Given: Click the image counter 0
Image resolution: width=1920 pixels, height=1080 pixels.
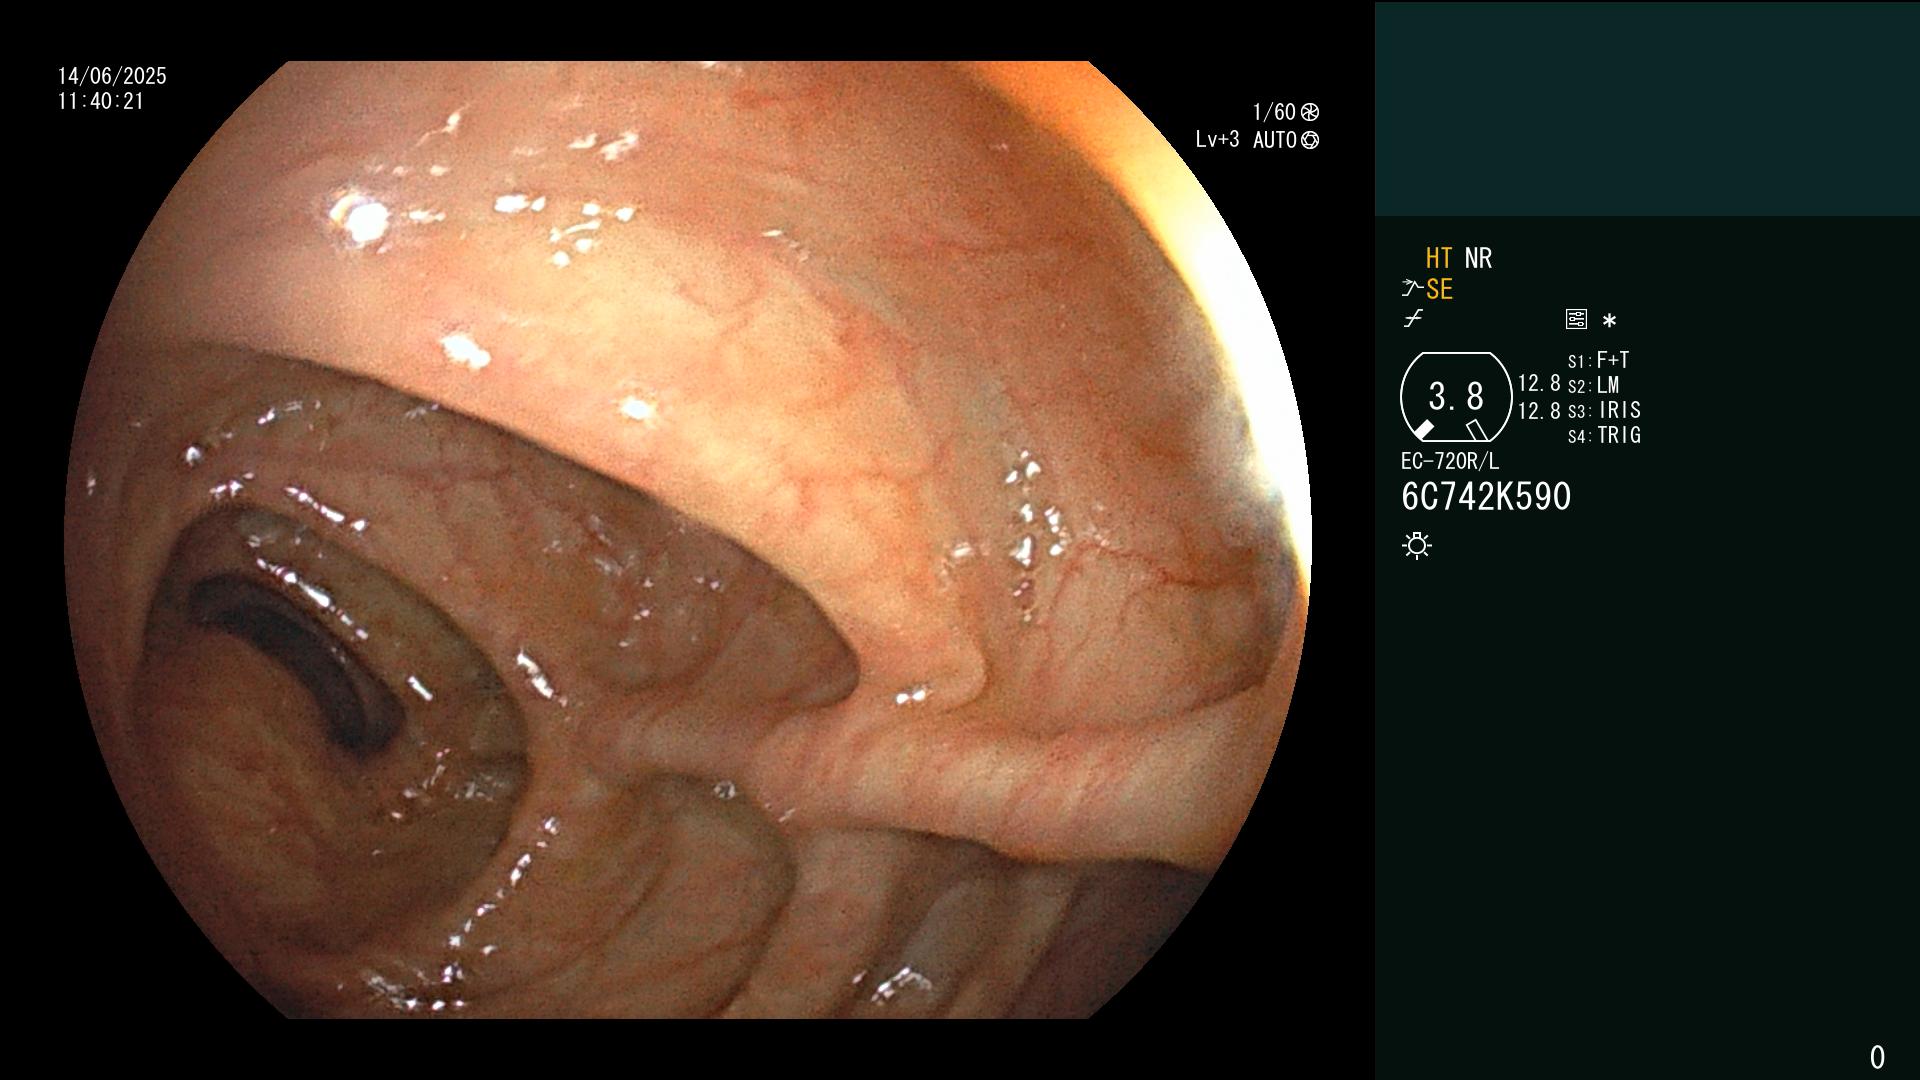Looking at the screenshot, I should (1877, 1057).
